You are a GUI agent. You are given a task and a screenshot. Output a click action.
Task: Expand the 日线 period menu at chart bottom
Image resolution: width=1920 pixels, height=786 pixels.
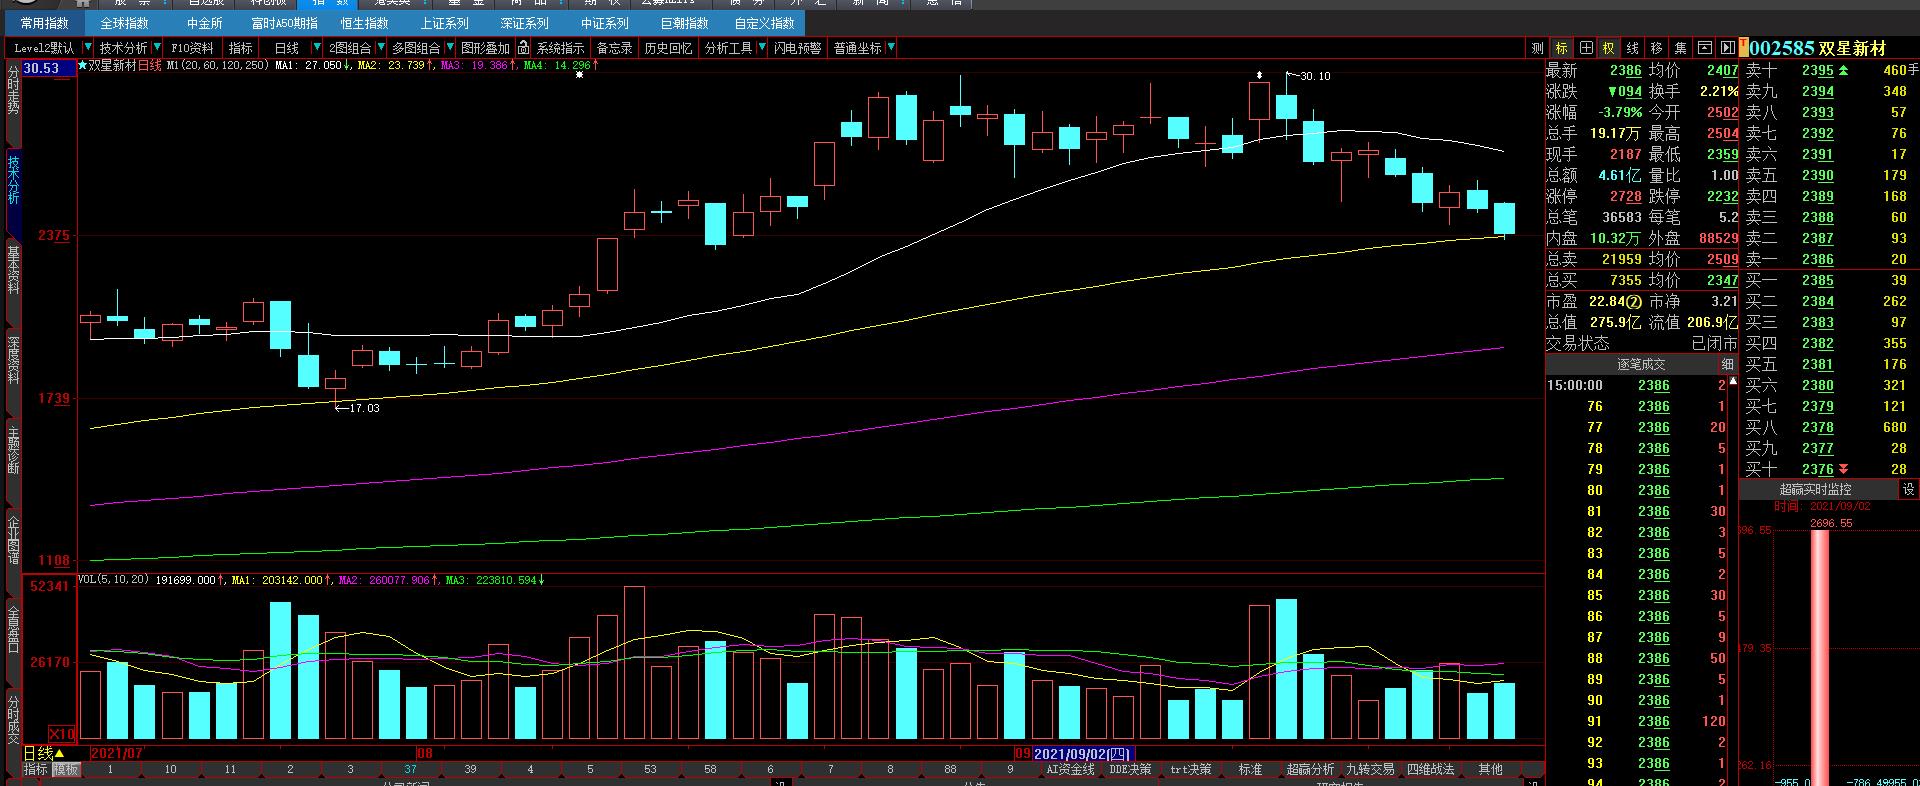pyautogui.click(x=44, y=753)
